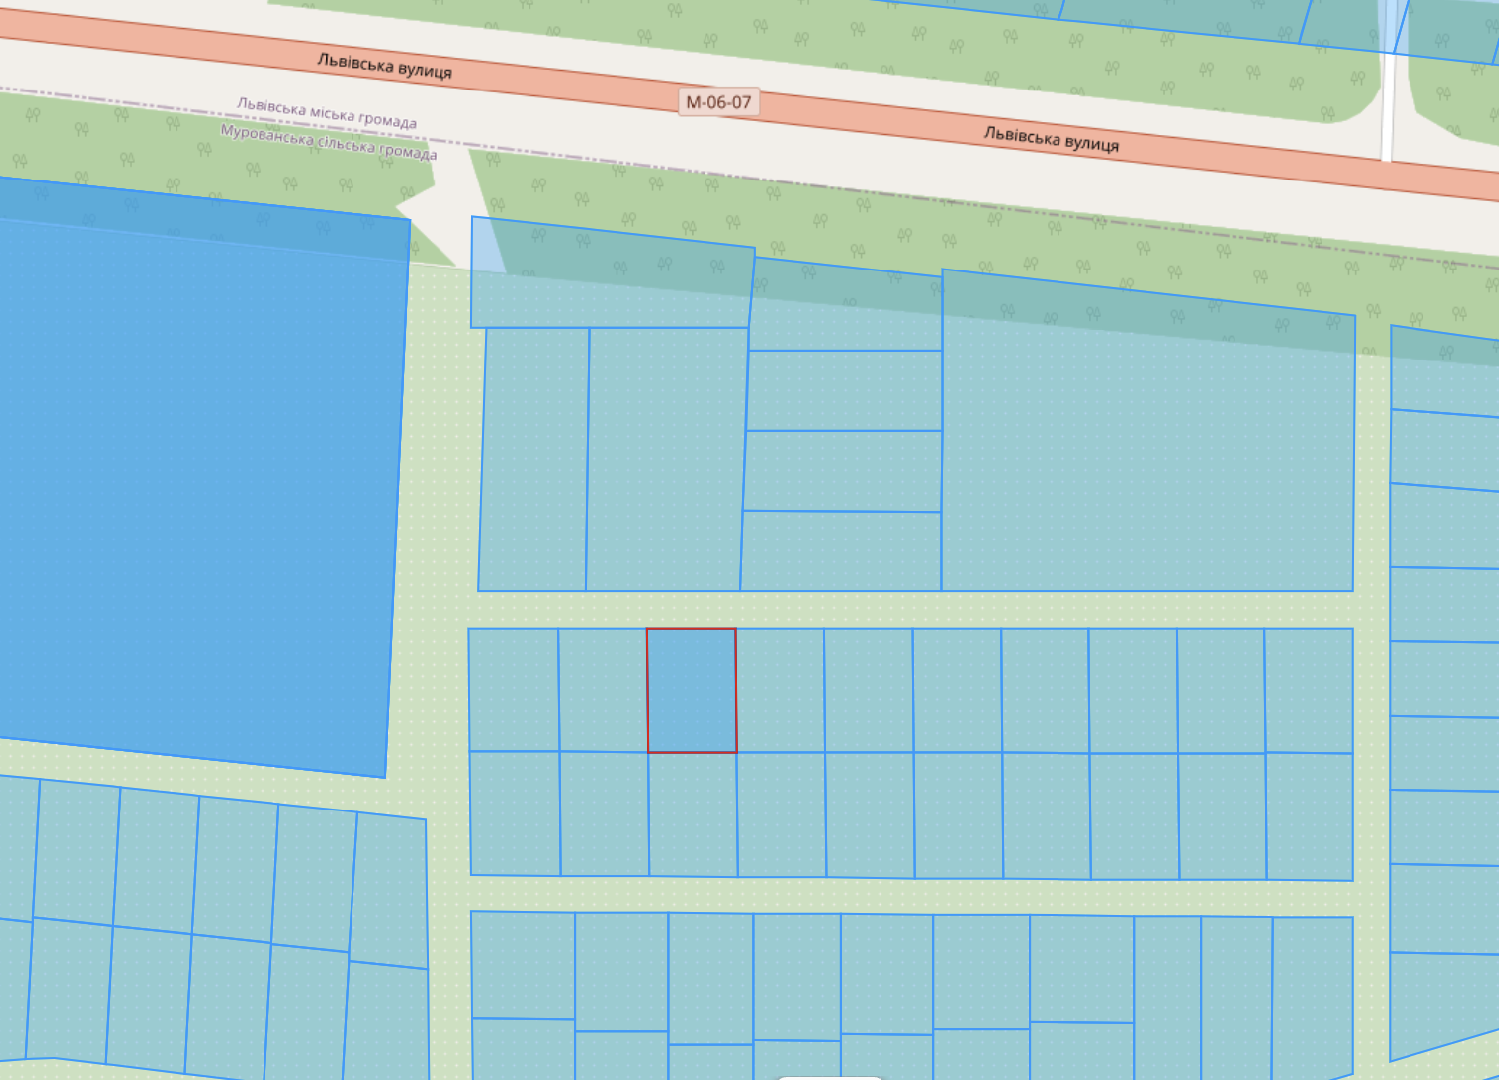Select the second plot from top in stacked parcels
The height and width of the screenshot is (1080, 1499).
pyautogui.click(x=845, y=391)
